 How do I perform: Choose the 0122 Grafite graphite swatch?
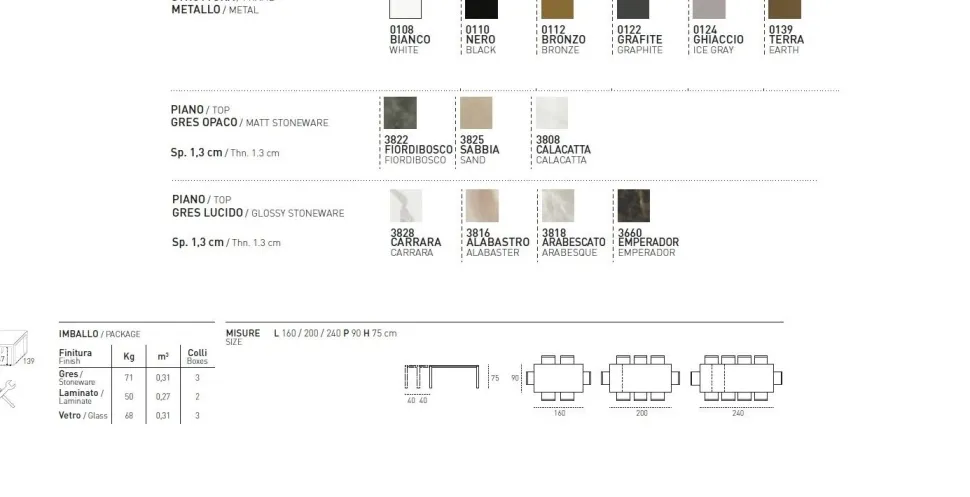click(633, 9)
